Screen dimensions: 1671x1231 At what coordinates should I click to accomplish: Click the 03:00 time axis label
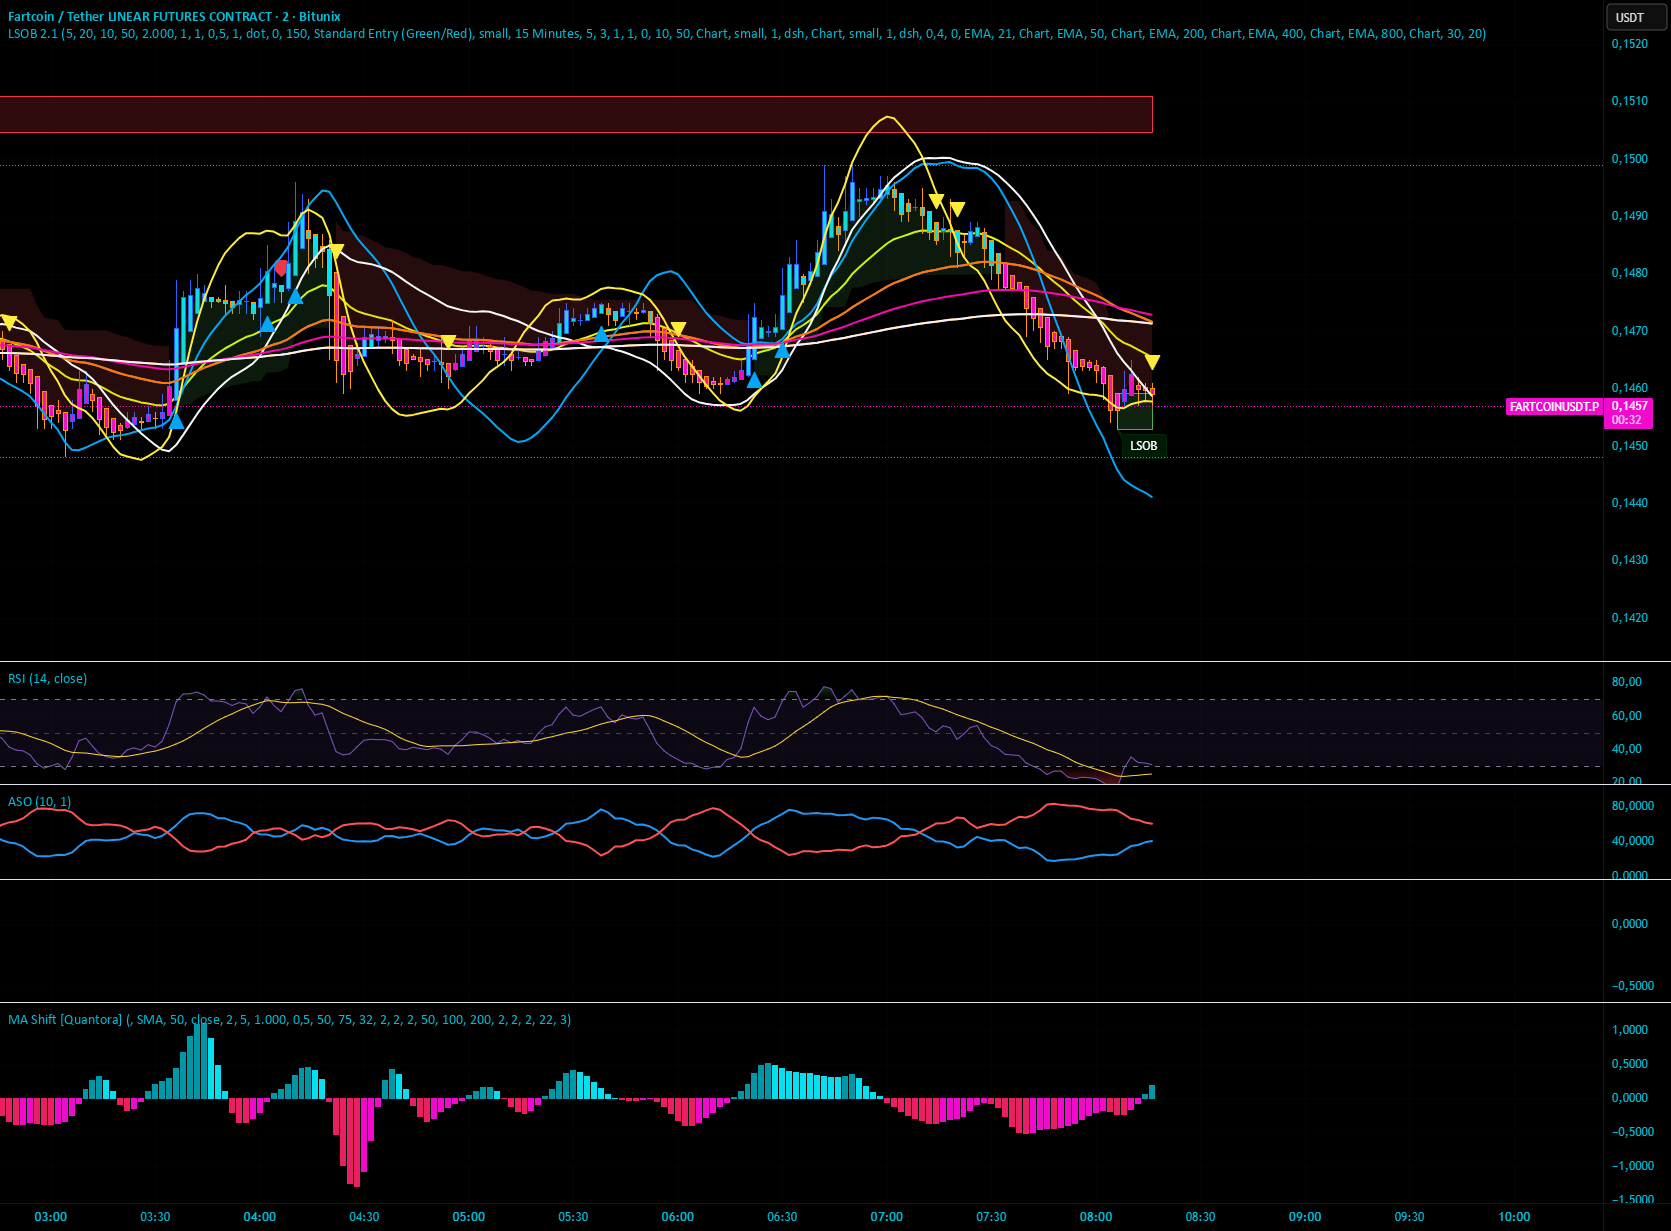coord(51,1217)
